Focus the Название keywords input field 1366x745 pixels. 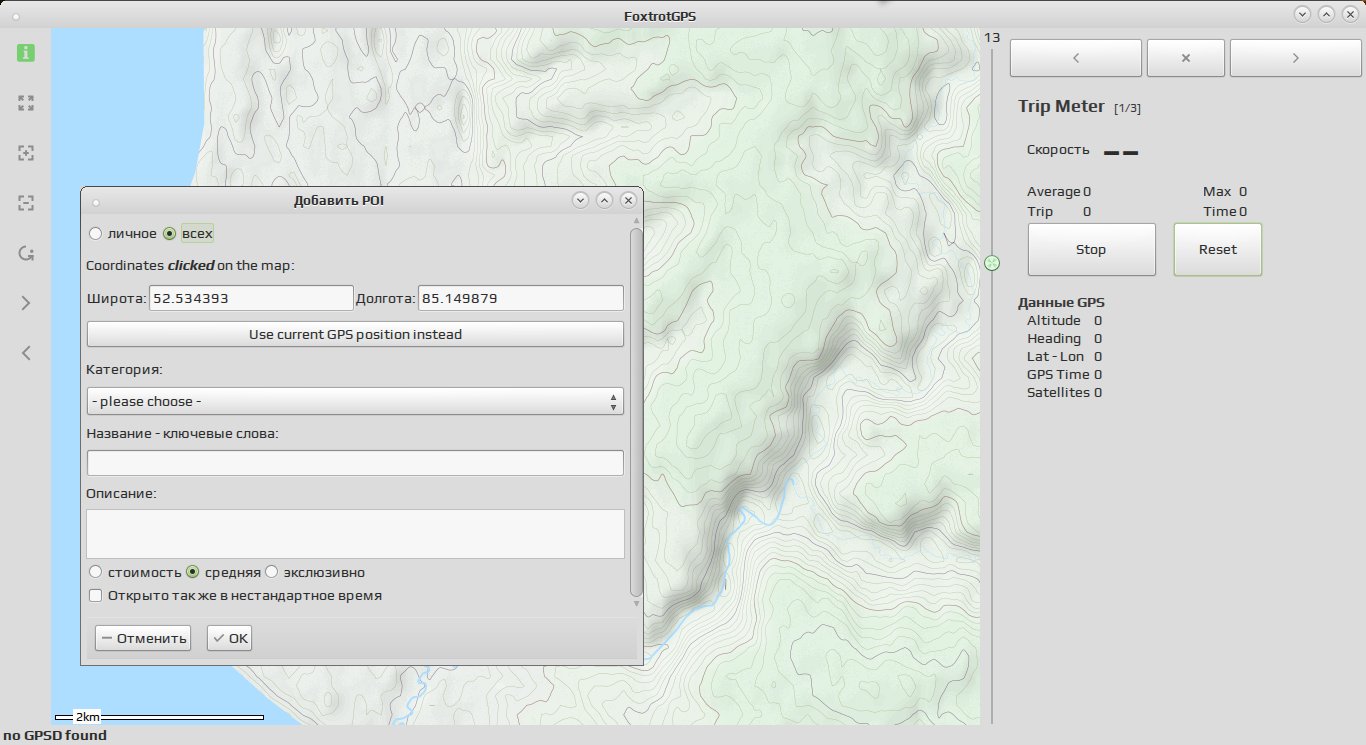coord(355,463)
